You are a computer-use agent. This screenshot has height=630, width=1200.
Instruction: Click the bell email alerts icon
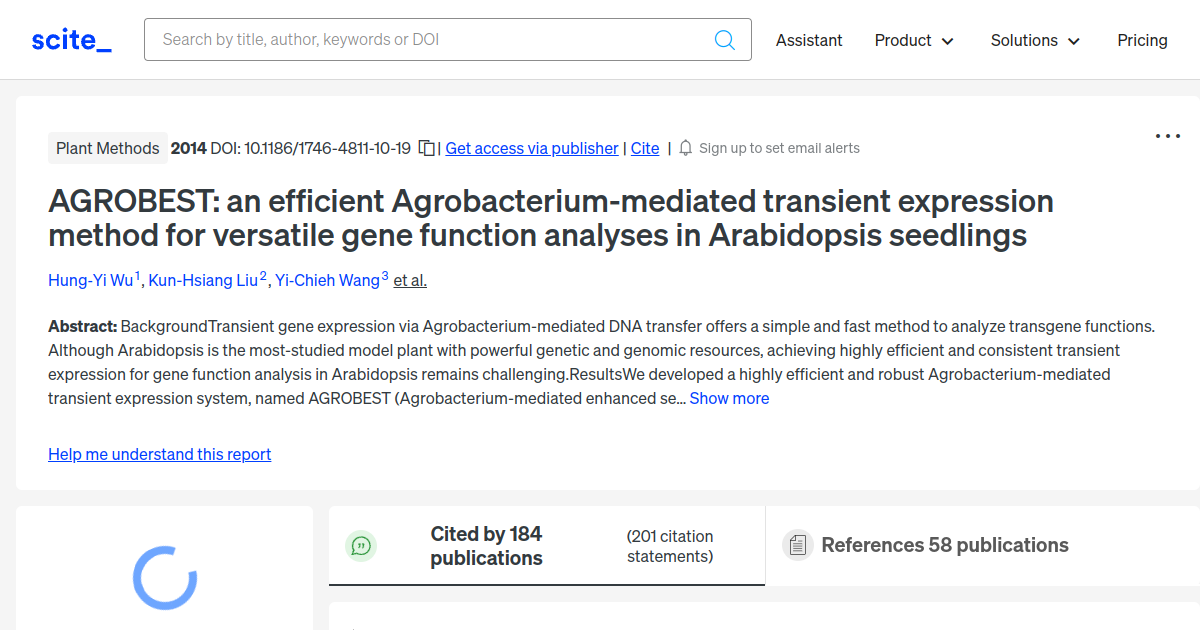[685, 148]
